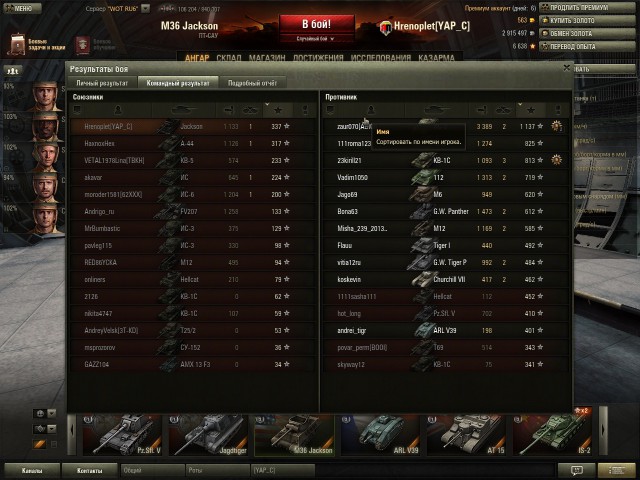Open the server WOT RU6 dropdown arrow
The image size is (640, 480).
pos(145,9)
